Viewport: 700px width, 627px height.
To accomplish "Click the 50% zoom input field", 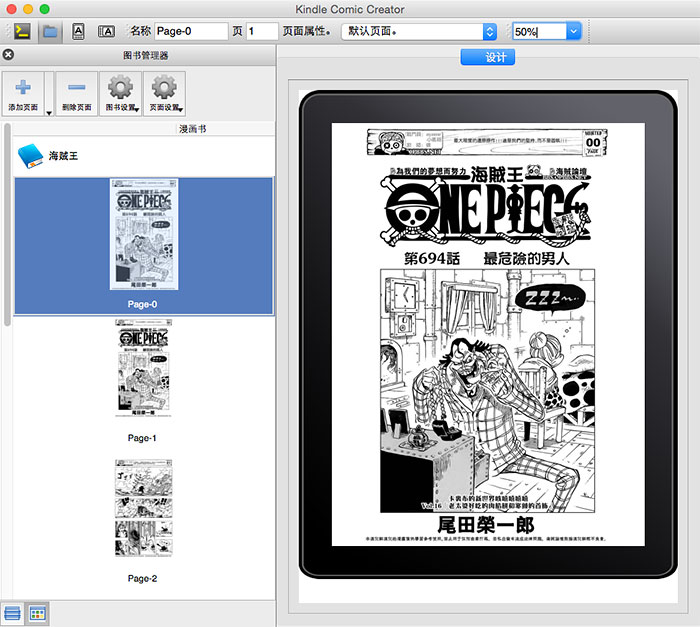I will pyautogui.click(x=539, y=31).
